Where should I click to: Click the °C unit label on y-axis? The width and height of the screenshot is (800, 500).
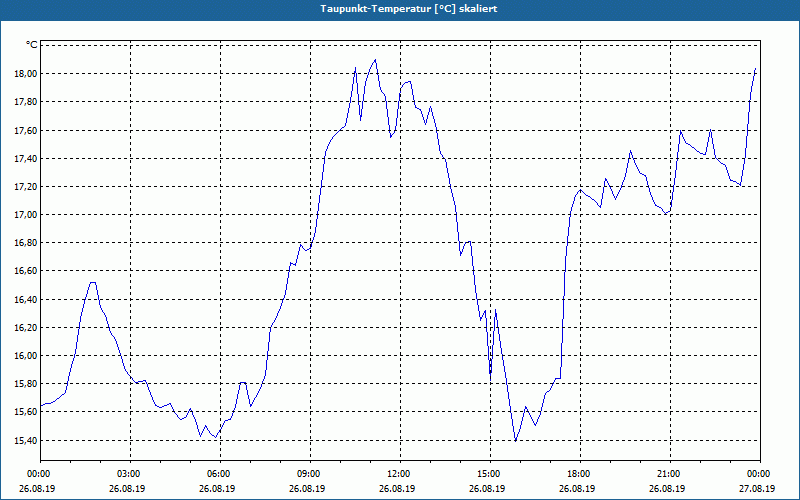31,45
